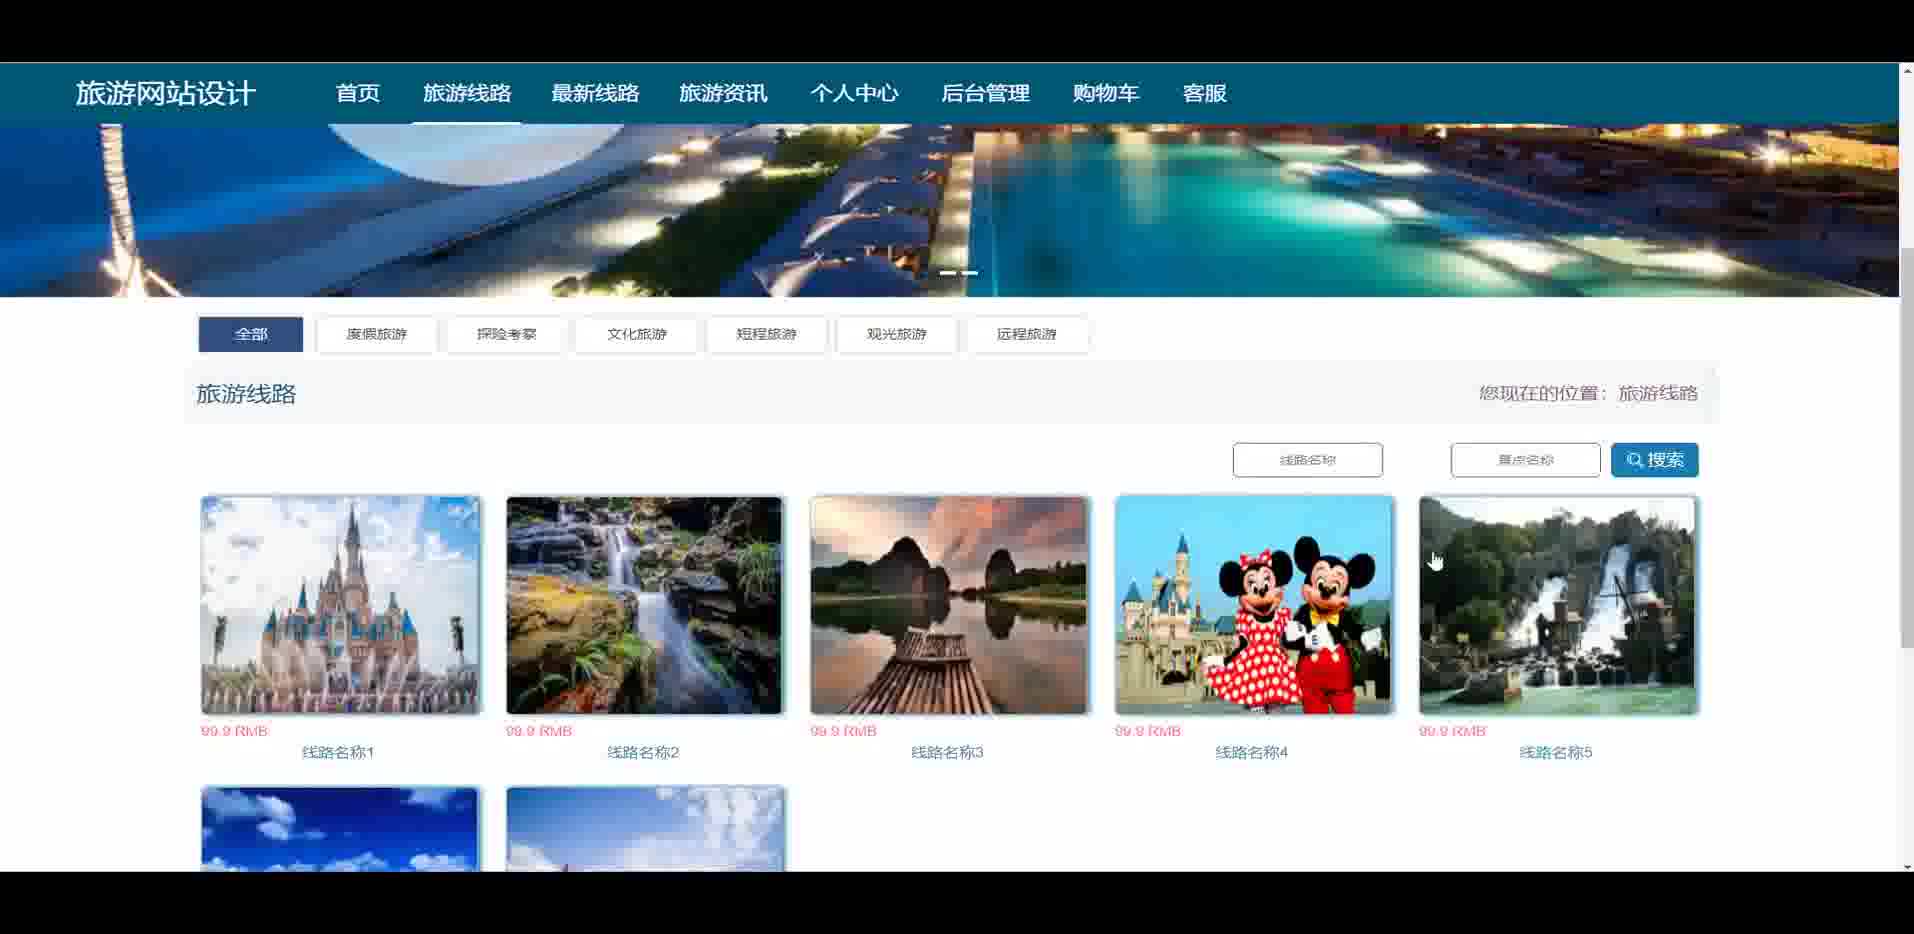Open the Mickey and Minnie thumbnail for 线路名称4
Screen dimensions: 1914x934
click(x=1253, y=605)
